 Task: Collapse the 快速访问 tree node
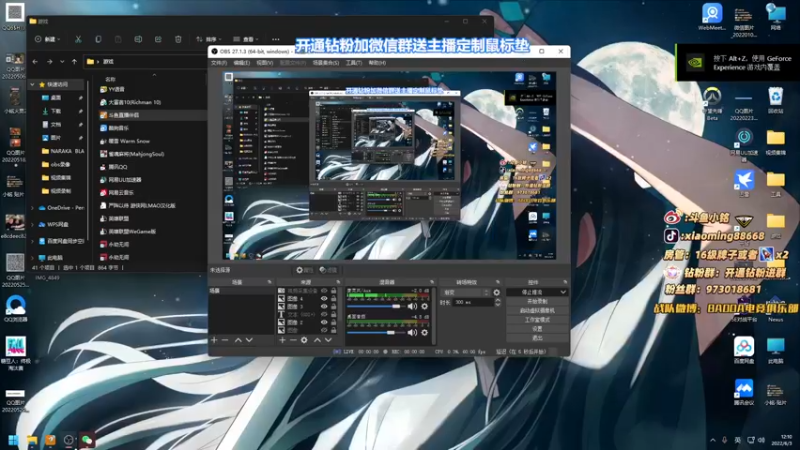[33, 84]
